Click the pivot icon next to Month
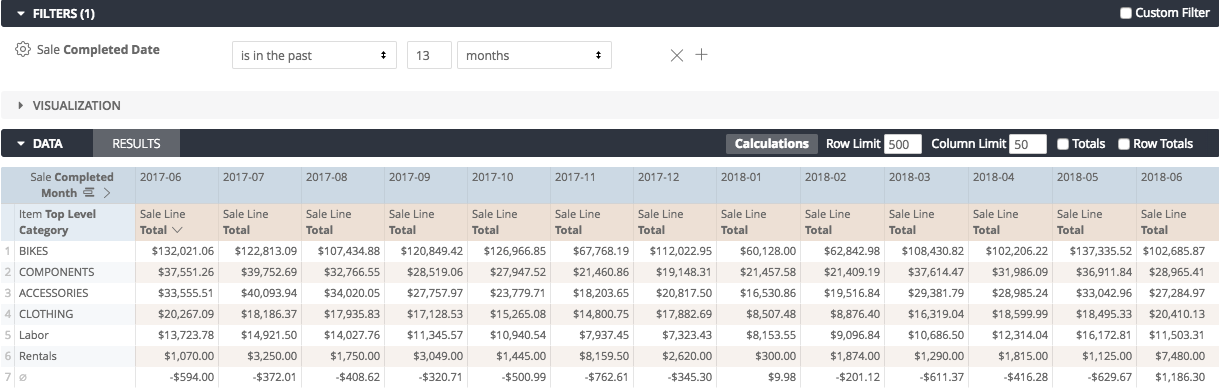Viewport: 1219px width, 390px height. click(88, 192)
